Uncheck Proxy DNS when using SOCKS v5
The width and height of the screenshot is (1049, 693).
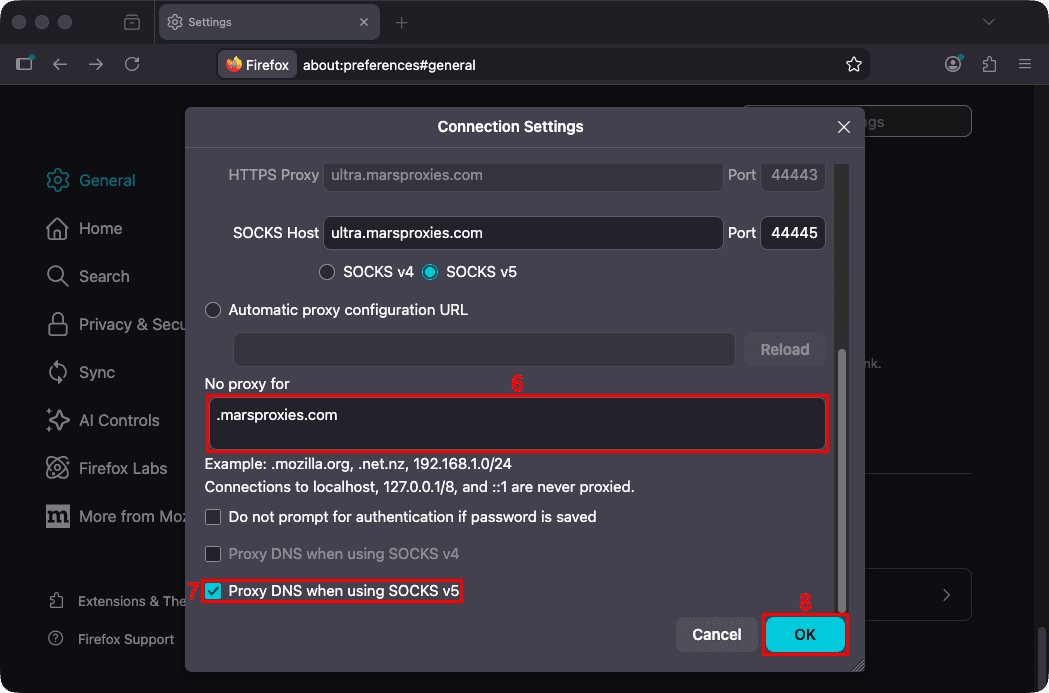click(x=213, y=591)
